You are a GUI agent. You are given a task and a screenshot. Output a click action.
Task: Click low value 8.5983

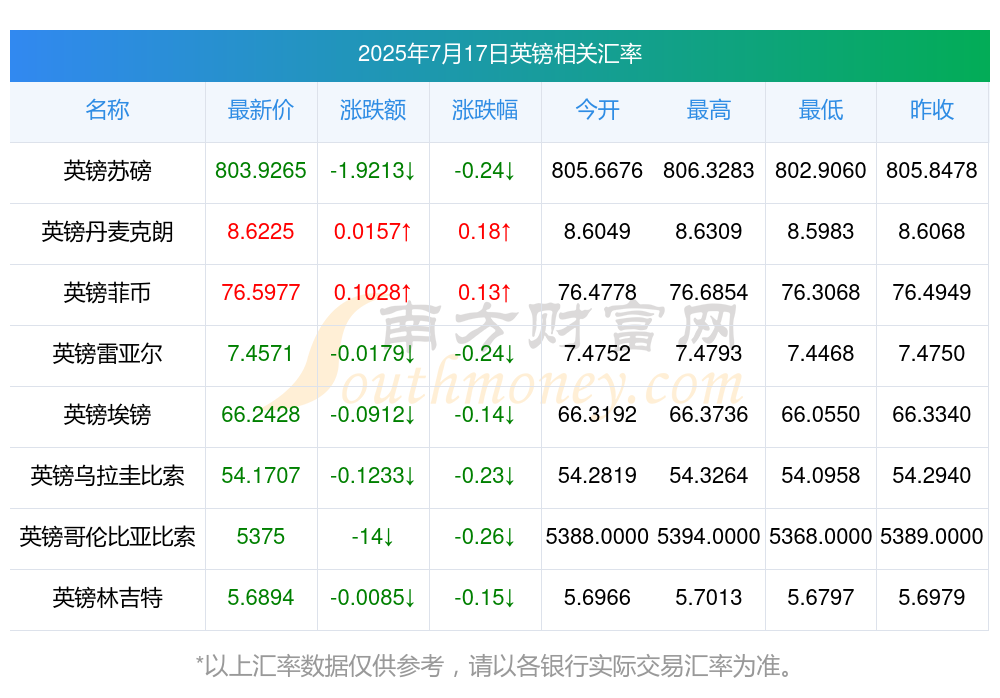pyautogui.click(x=821, y=232)
